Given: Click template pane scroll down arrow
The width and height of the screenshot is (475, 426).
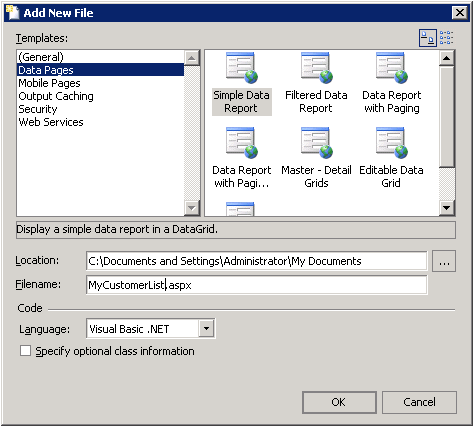Looking at the screenshot, I should pos(447,208).
